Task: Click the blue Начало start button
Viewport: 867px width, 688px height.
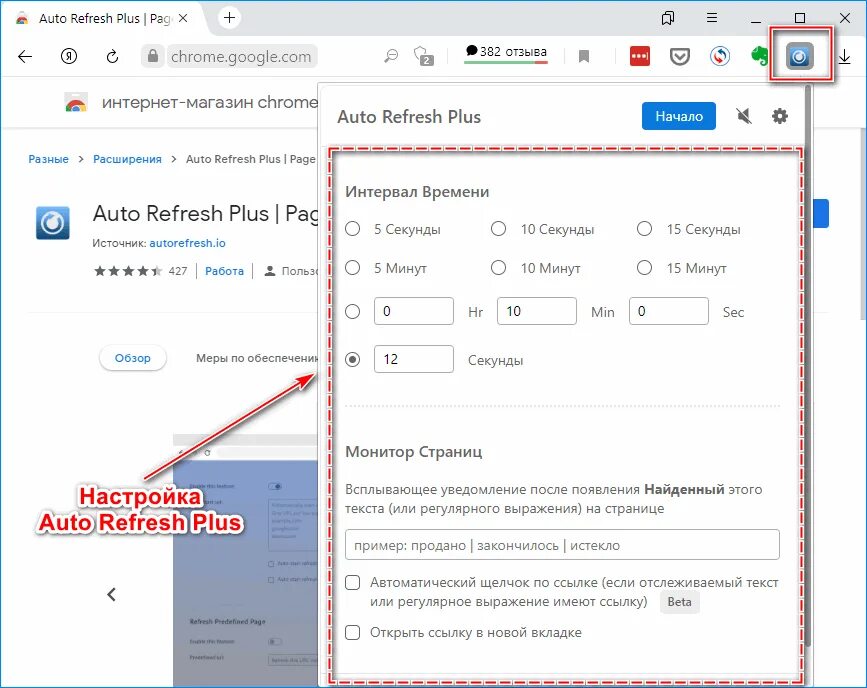Action: 678,116
